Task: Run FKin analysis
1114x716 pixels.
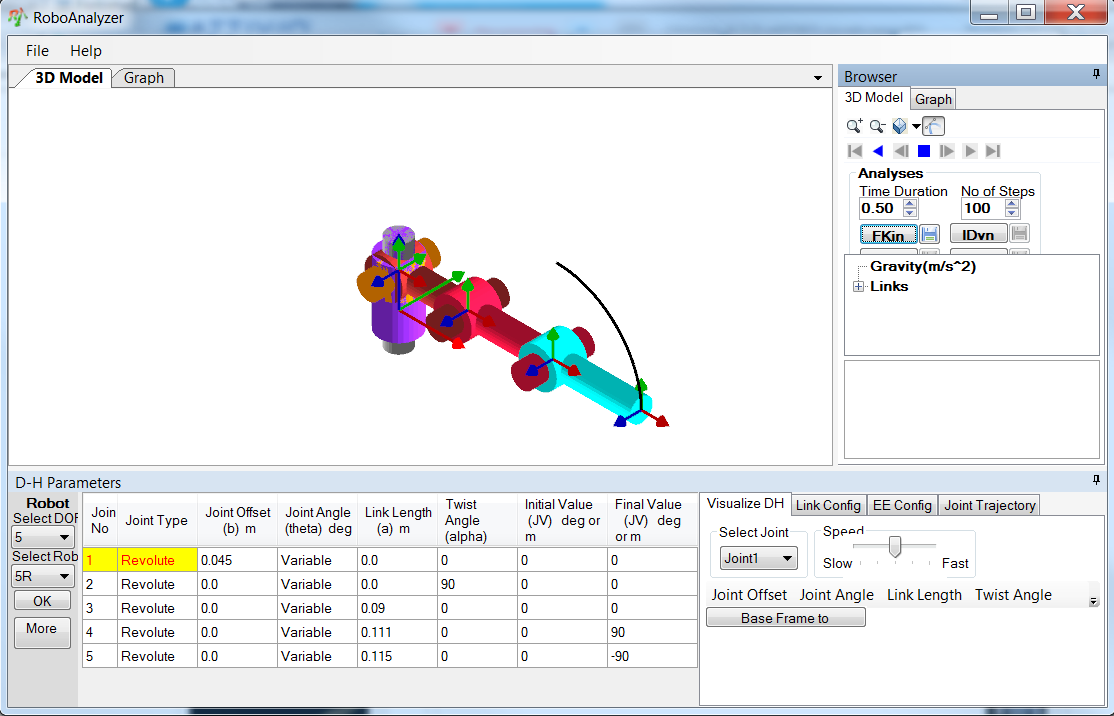Action: (x=888, y=234)
